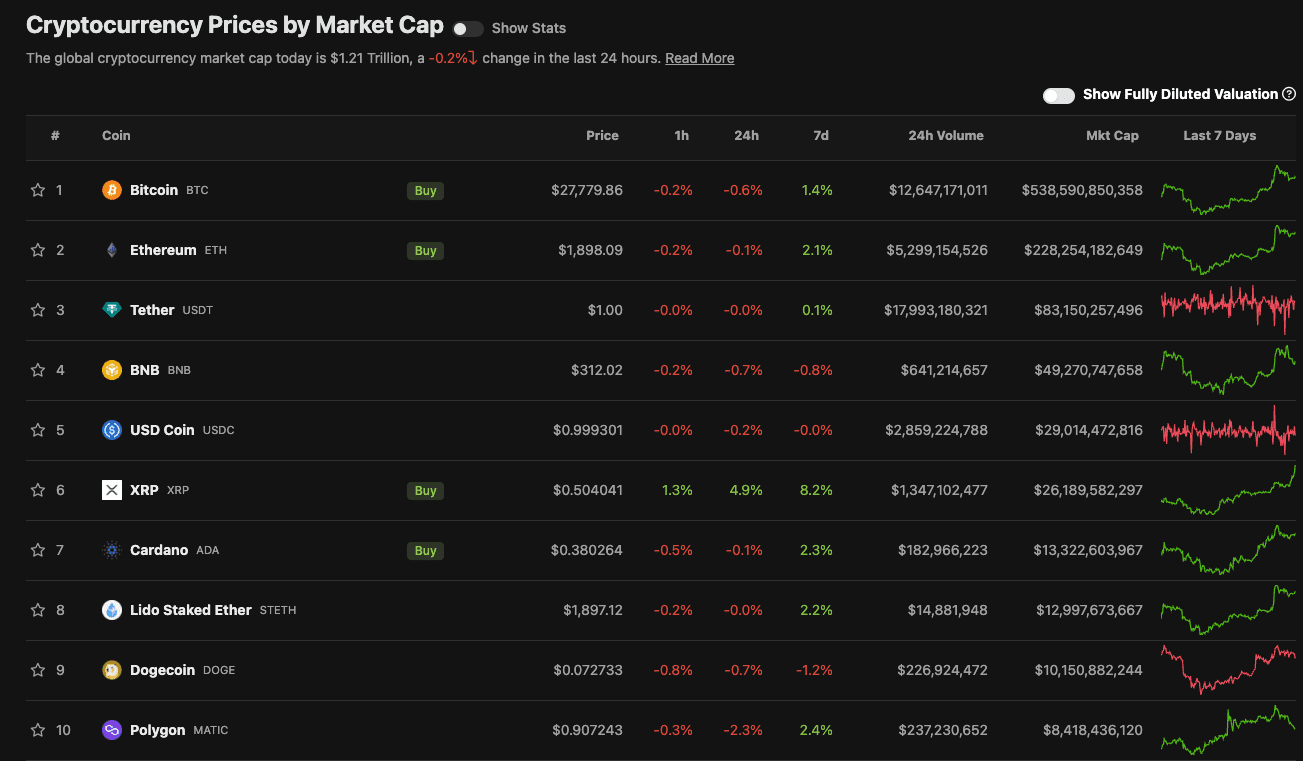
Task: Click the star next to BNB
Action: [38, 370]
